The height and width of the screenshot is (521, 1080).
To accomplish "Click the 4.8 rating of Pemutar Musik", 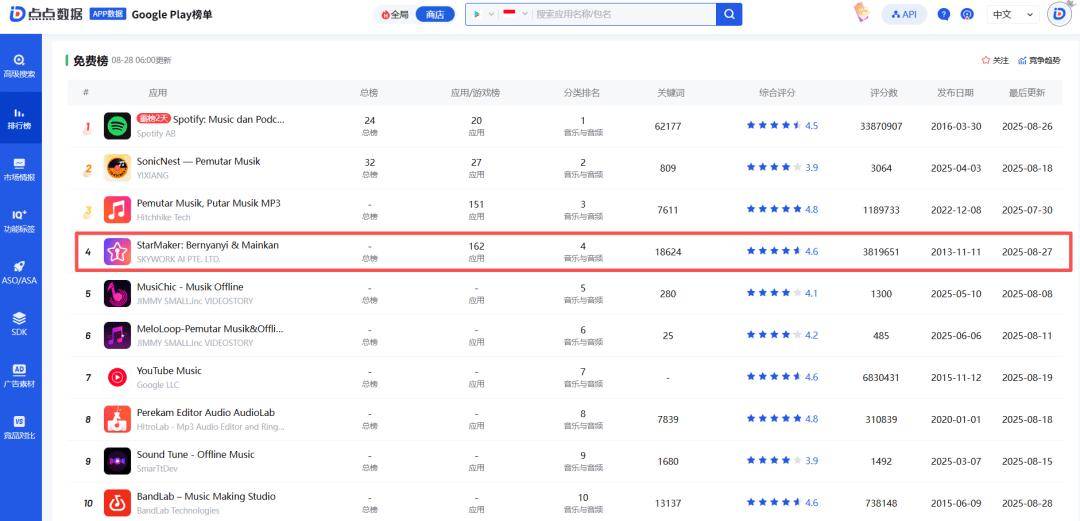I will point(811,210).
